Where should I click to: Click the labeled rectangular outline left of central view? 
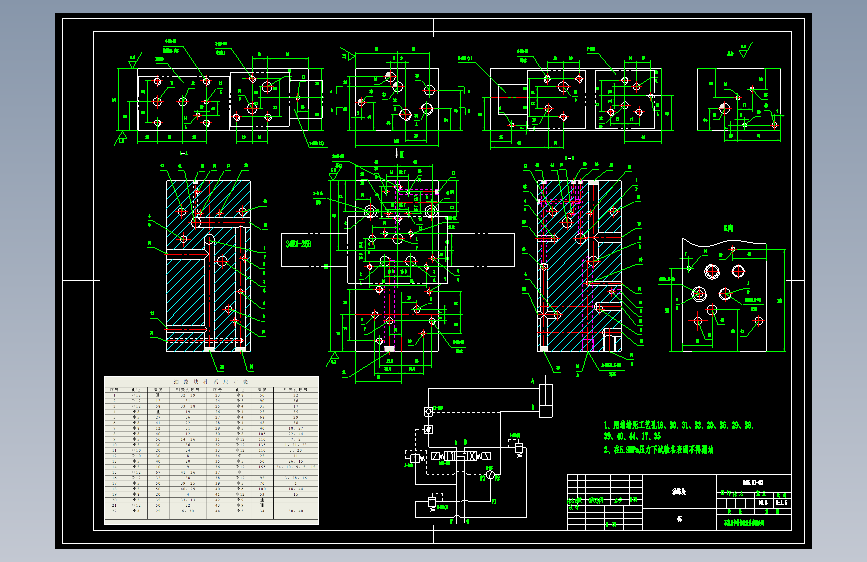pyautogui.click(x=314, y=250)
